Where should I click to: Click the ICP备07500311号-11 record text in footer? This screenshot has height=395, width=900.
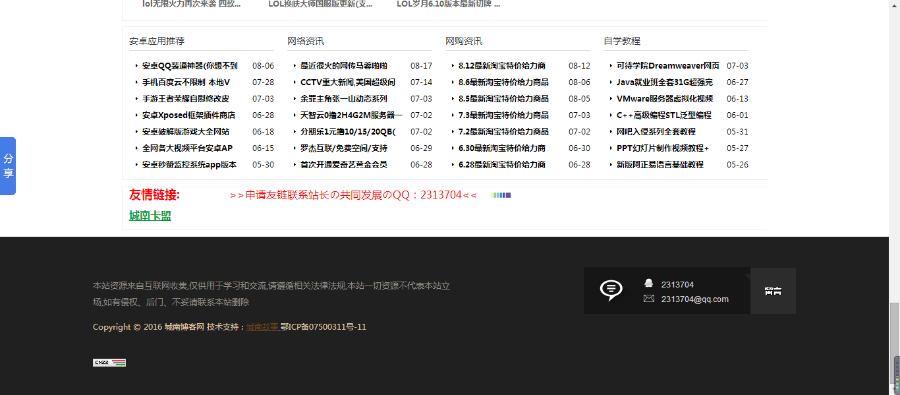coord(323,327)
